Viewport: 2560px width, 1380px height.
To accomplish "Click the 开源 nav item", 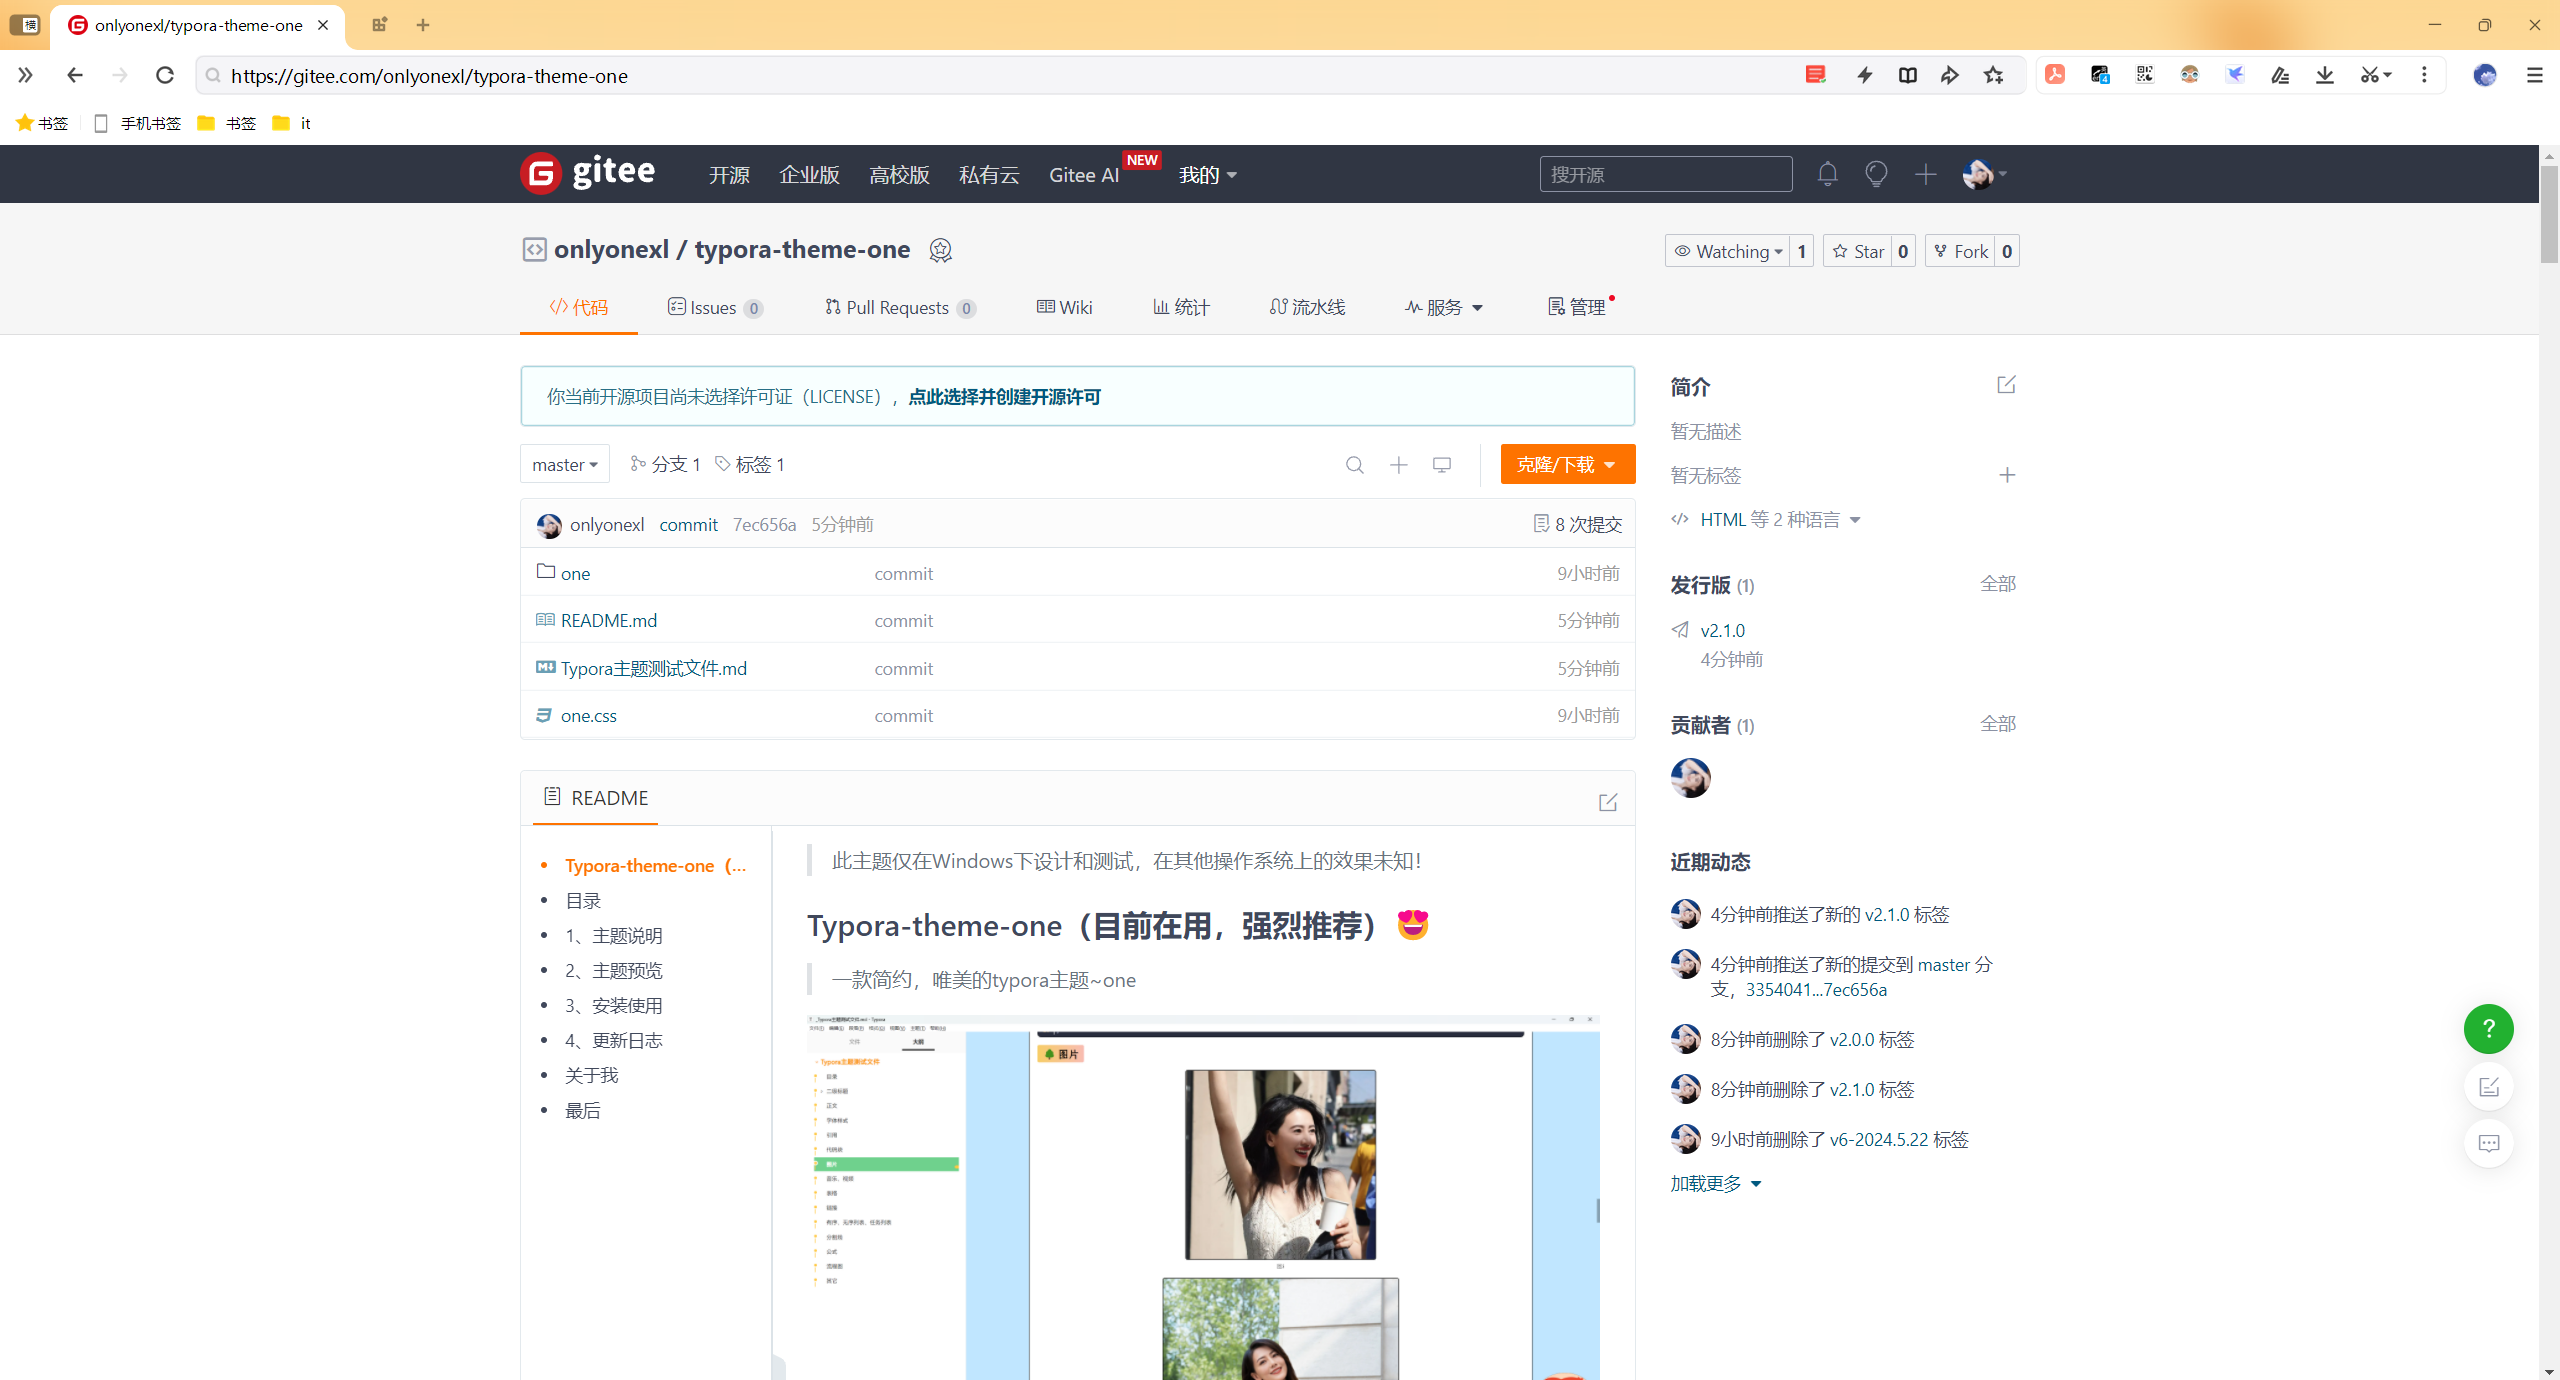I will (729, 175).
